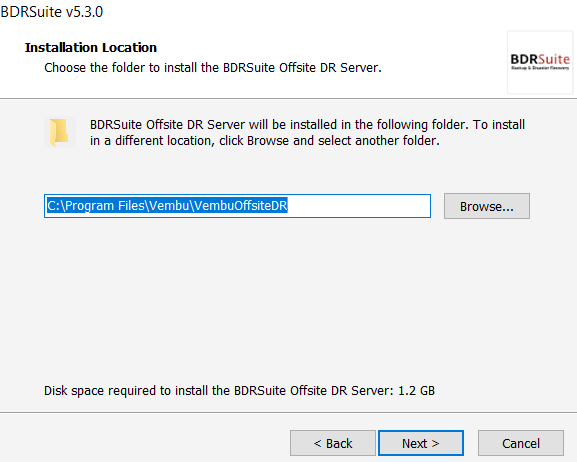Click the BDRSuite logo image

(x=540, y=62)
